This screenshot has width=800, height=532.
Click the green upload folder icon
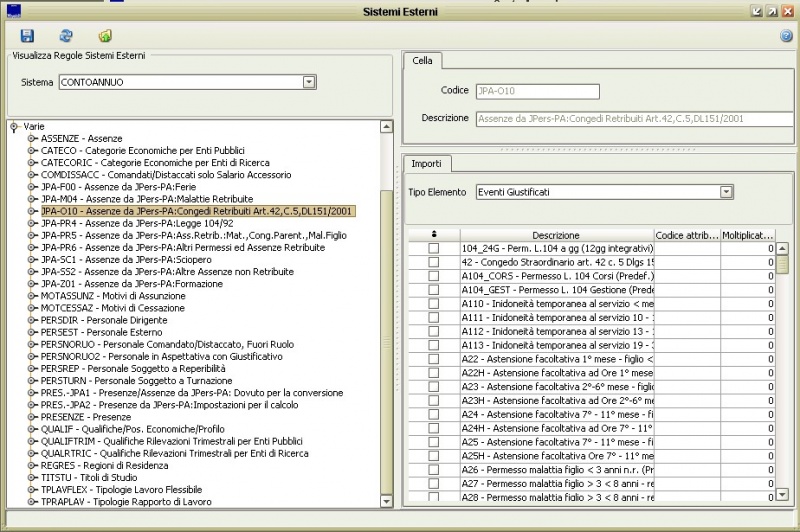pos(105,36)
